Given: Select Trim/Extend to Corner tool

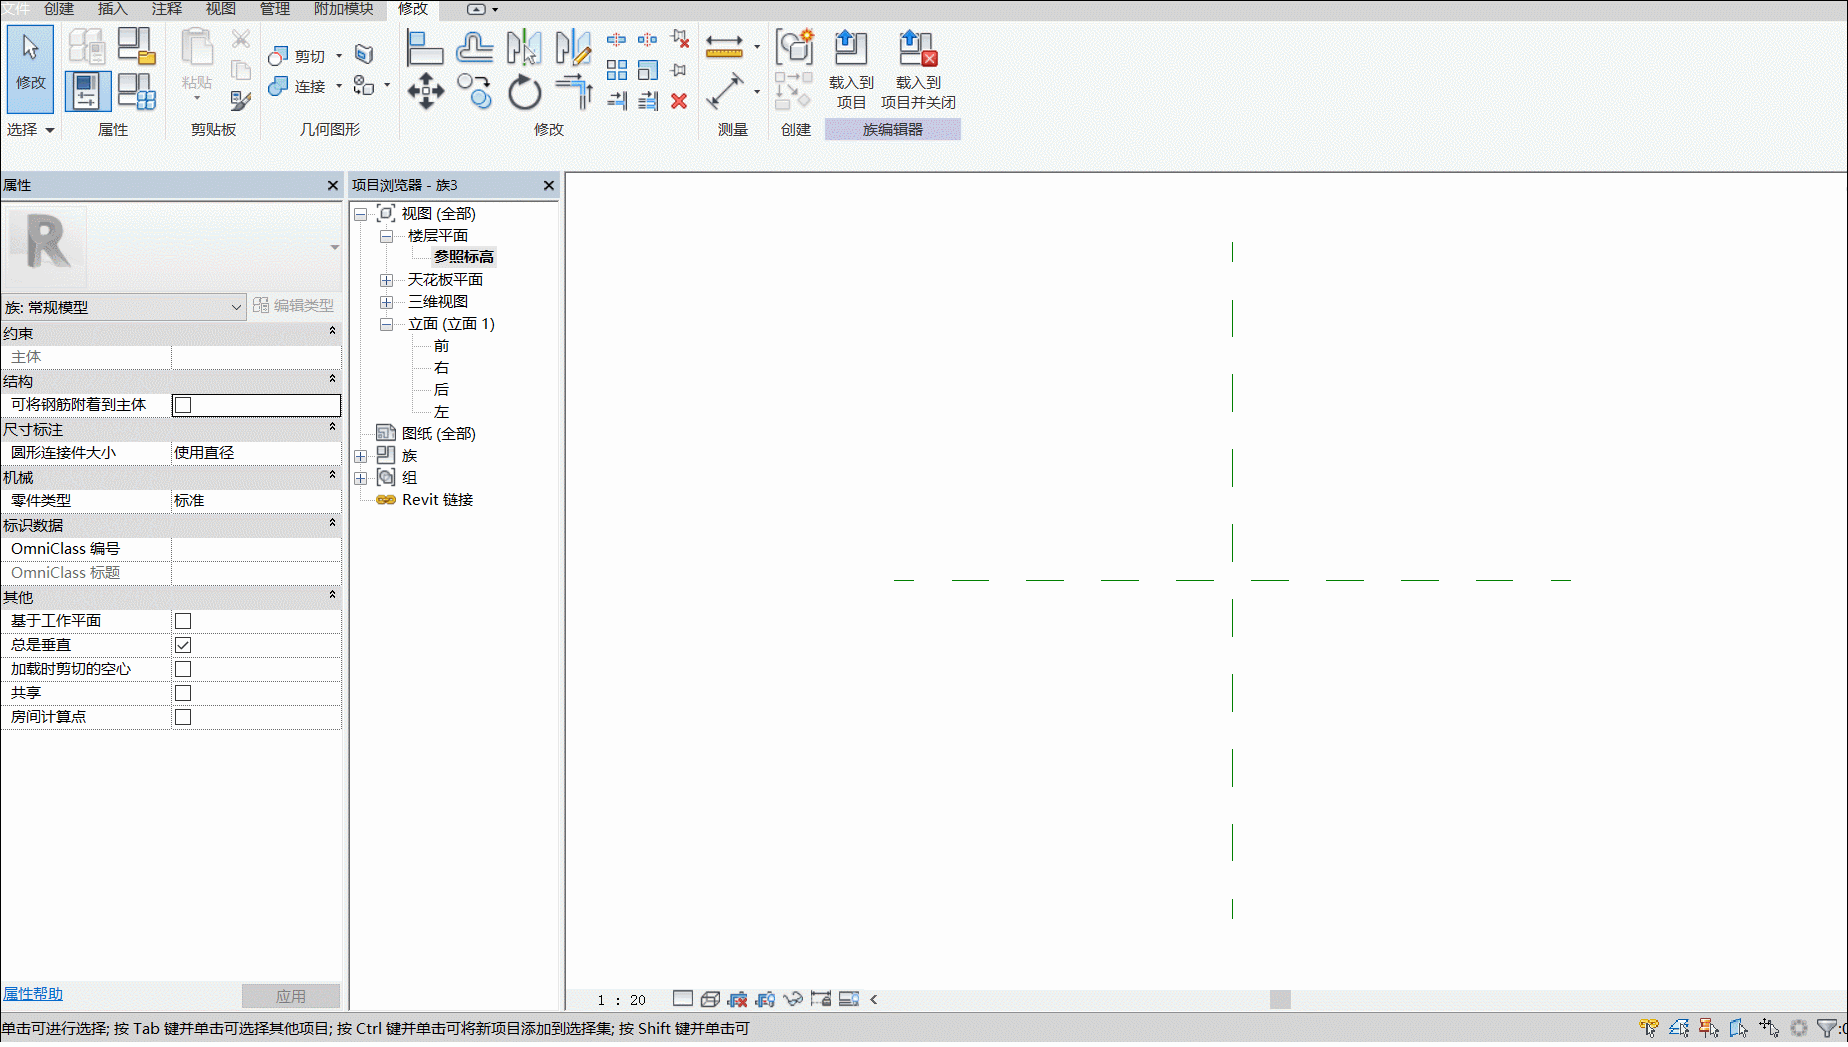Looking at the screenshot, I should pyautogui.click(x=573, y=92).
